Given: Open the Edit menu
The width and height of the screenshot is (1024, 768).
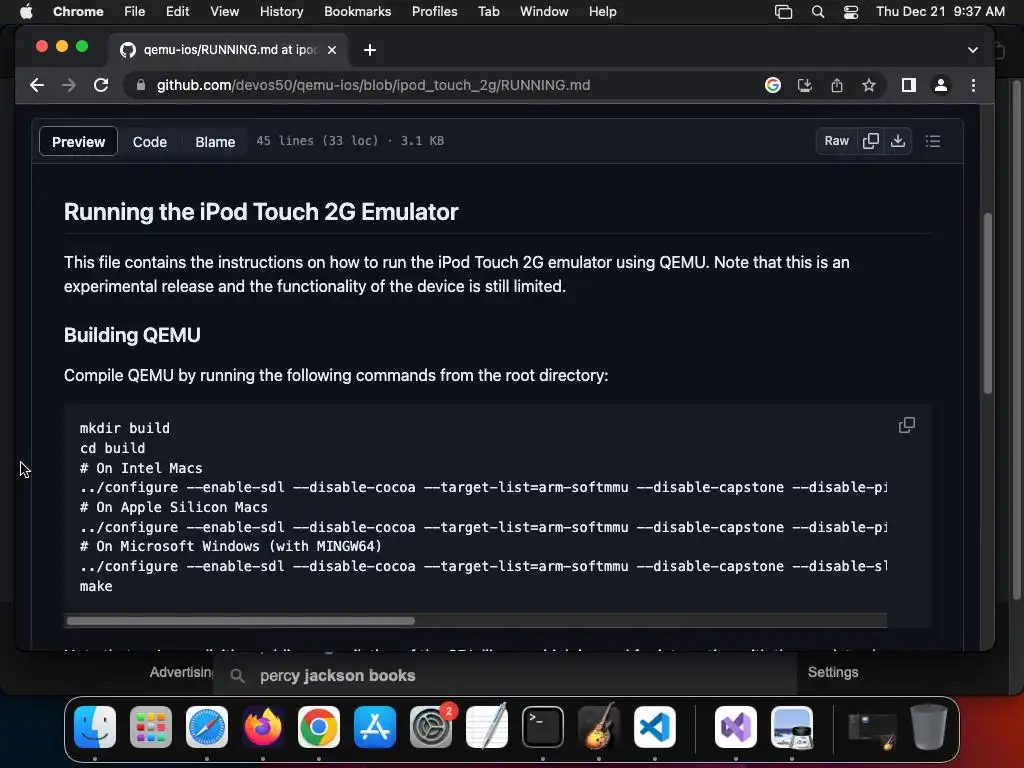Looking at the screenshot, I should tap(177, 12).
